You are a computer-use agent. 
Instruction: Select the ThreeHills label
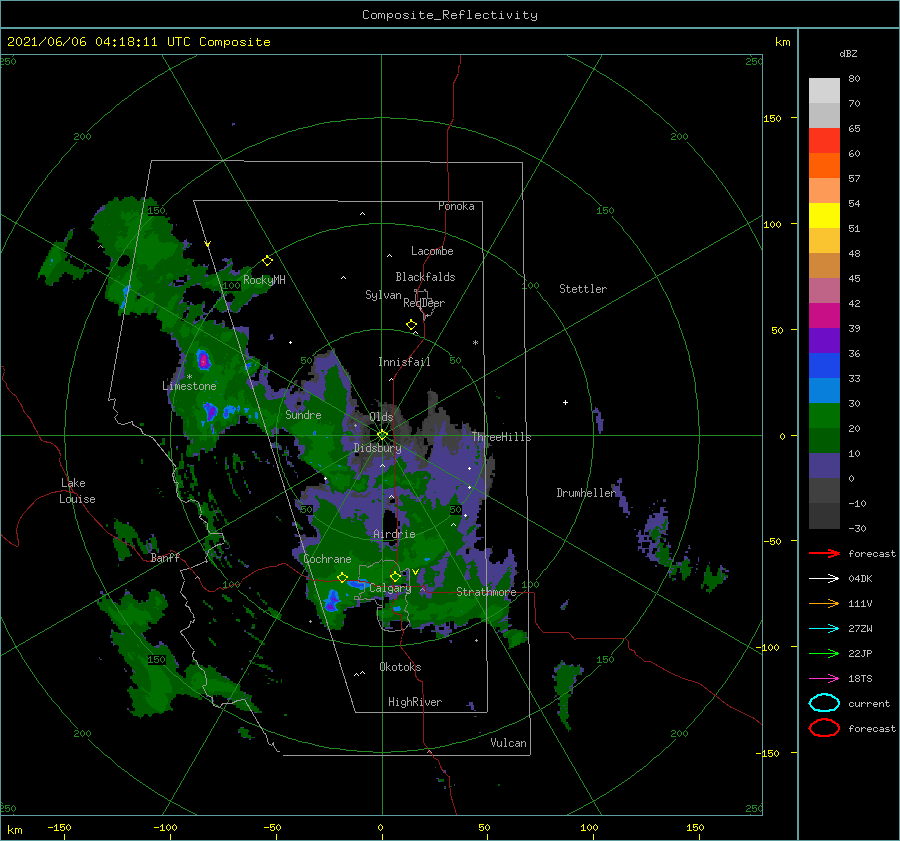(502, 437)
